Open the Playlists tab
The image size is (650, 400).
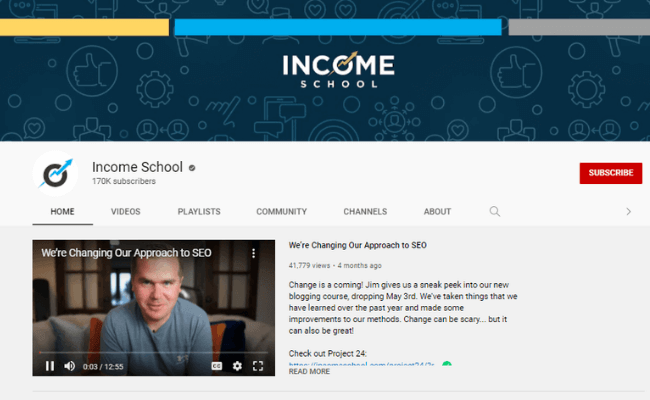coord(199,211)
